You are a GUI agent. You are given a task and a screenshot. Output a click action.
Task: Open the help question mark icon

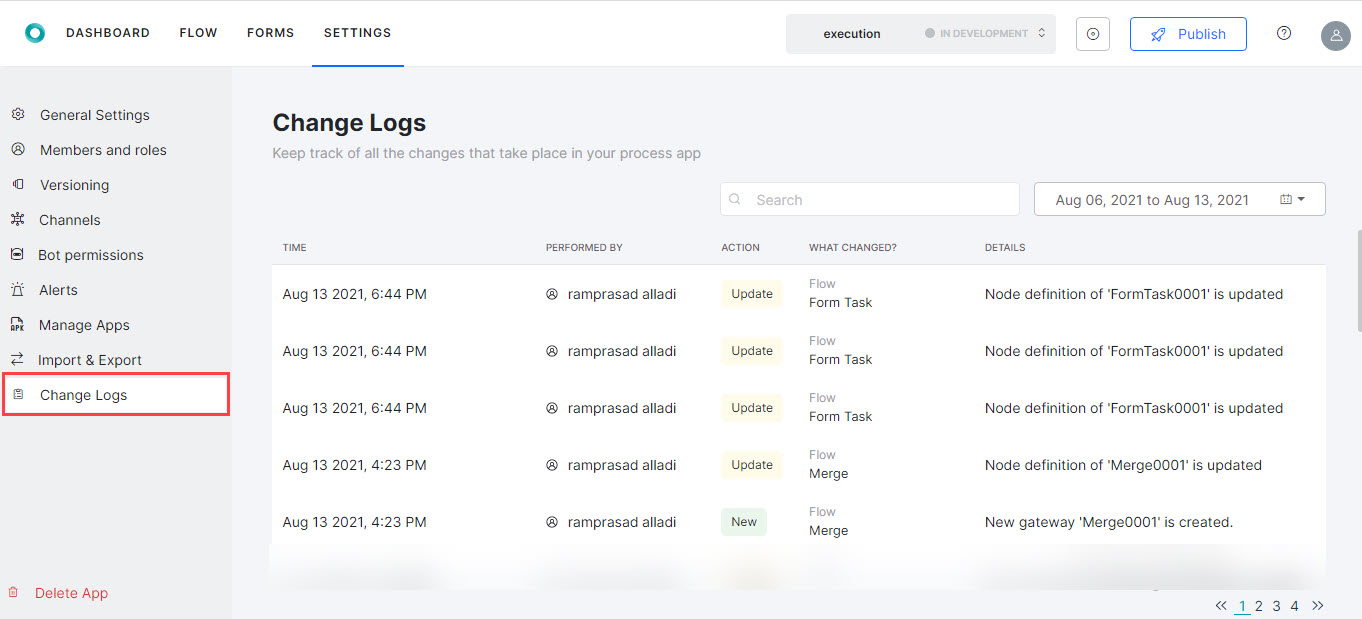point(1283,32)
